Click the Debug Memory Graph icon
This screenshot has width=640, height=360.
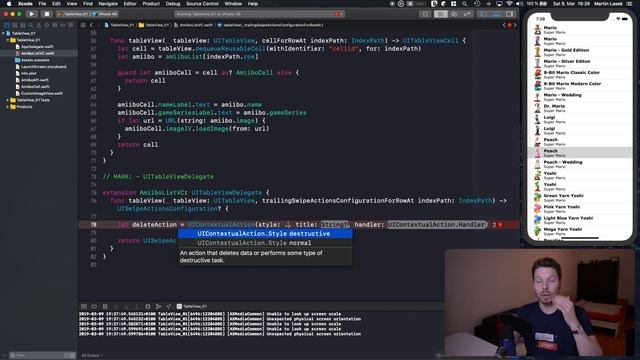coord(158,307)
